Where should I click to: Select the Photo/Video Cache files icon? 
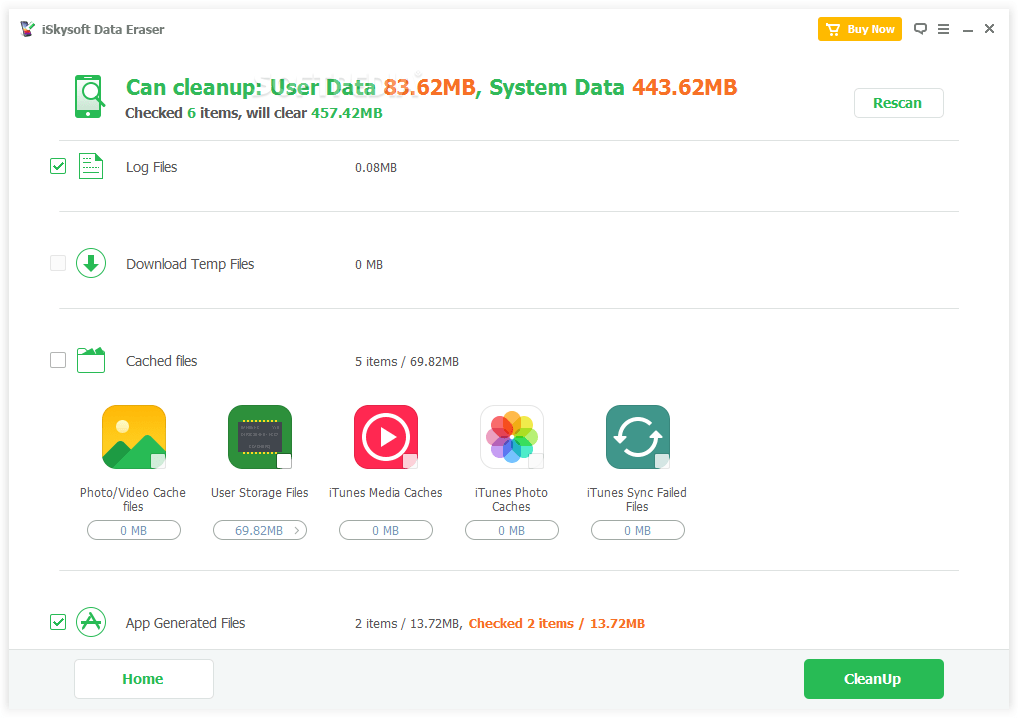133,437
